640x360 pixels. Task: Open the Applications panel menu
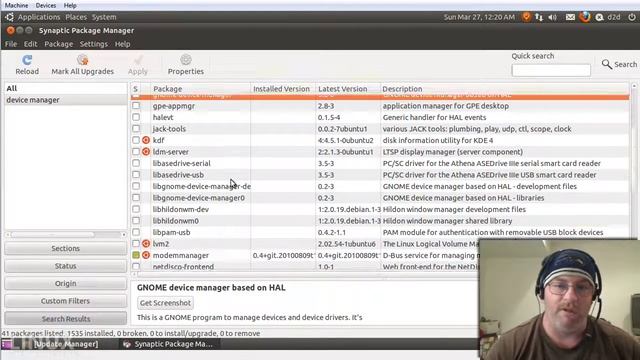click(x=39, y=17)
